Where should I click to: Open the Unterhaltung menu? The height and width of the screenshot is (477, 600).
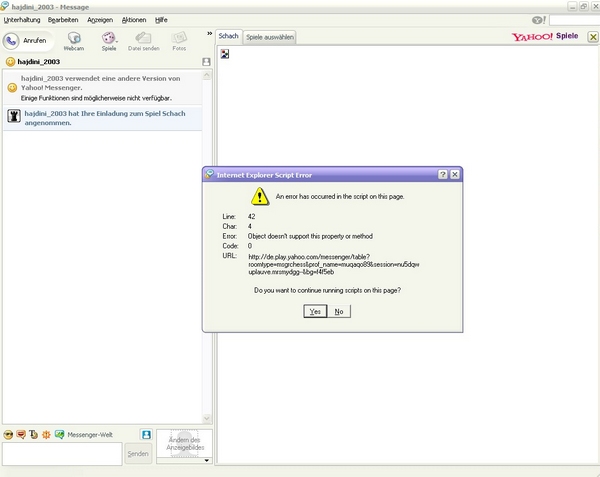tap(22, 20)
